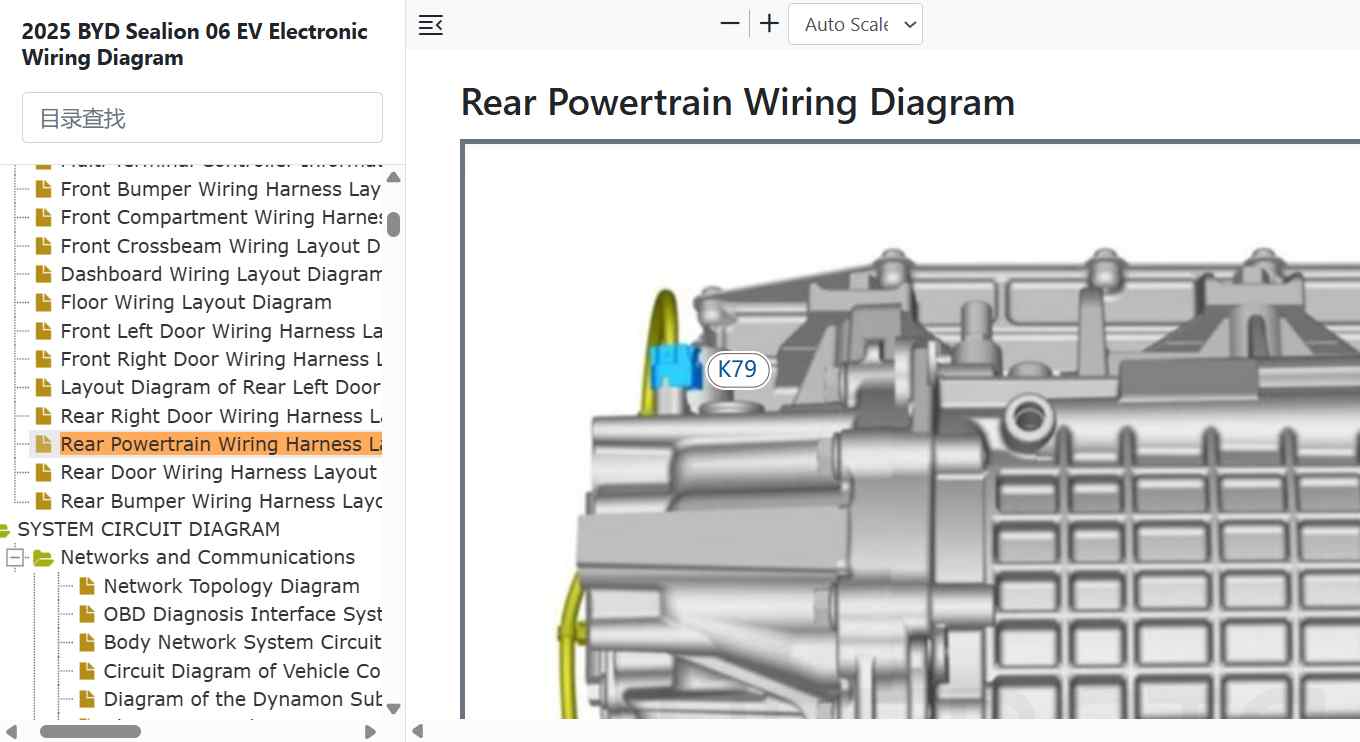
Task: Click the sidebar horizontal scrollbar thumb
Action: (x=90, y=731)
